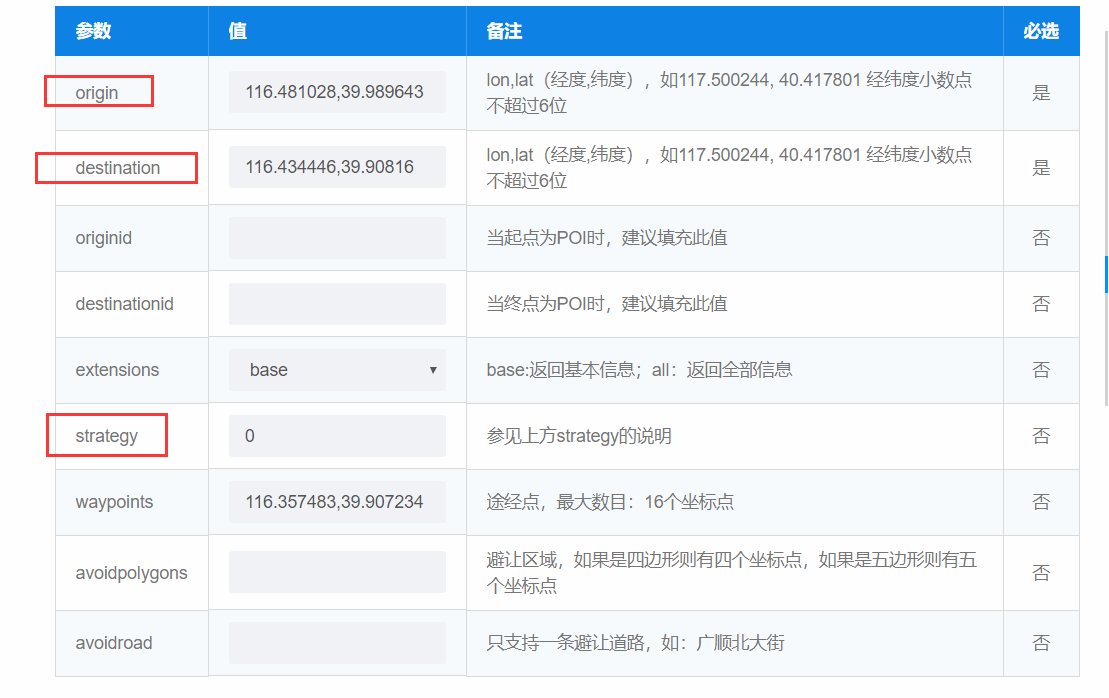Click the avoidroad parameter name
1109x698 pixels.
[114, 643]
